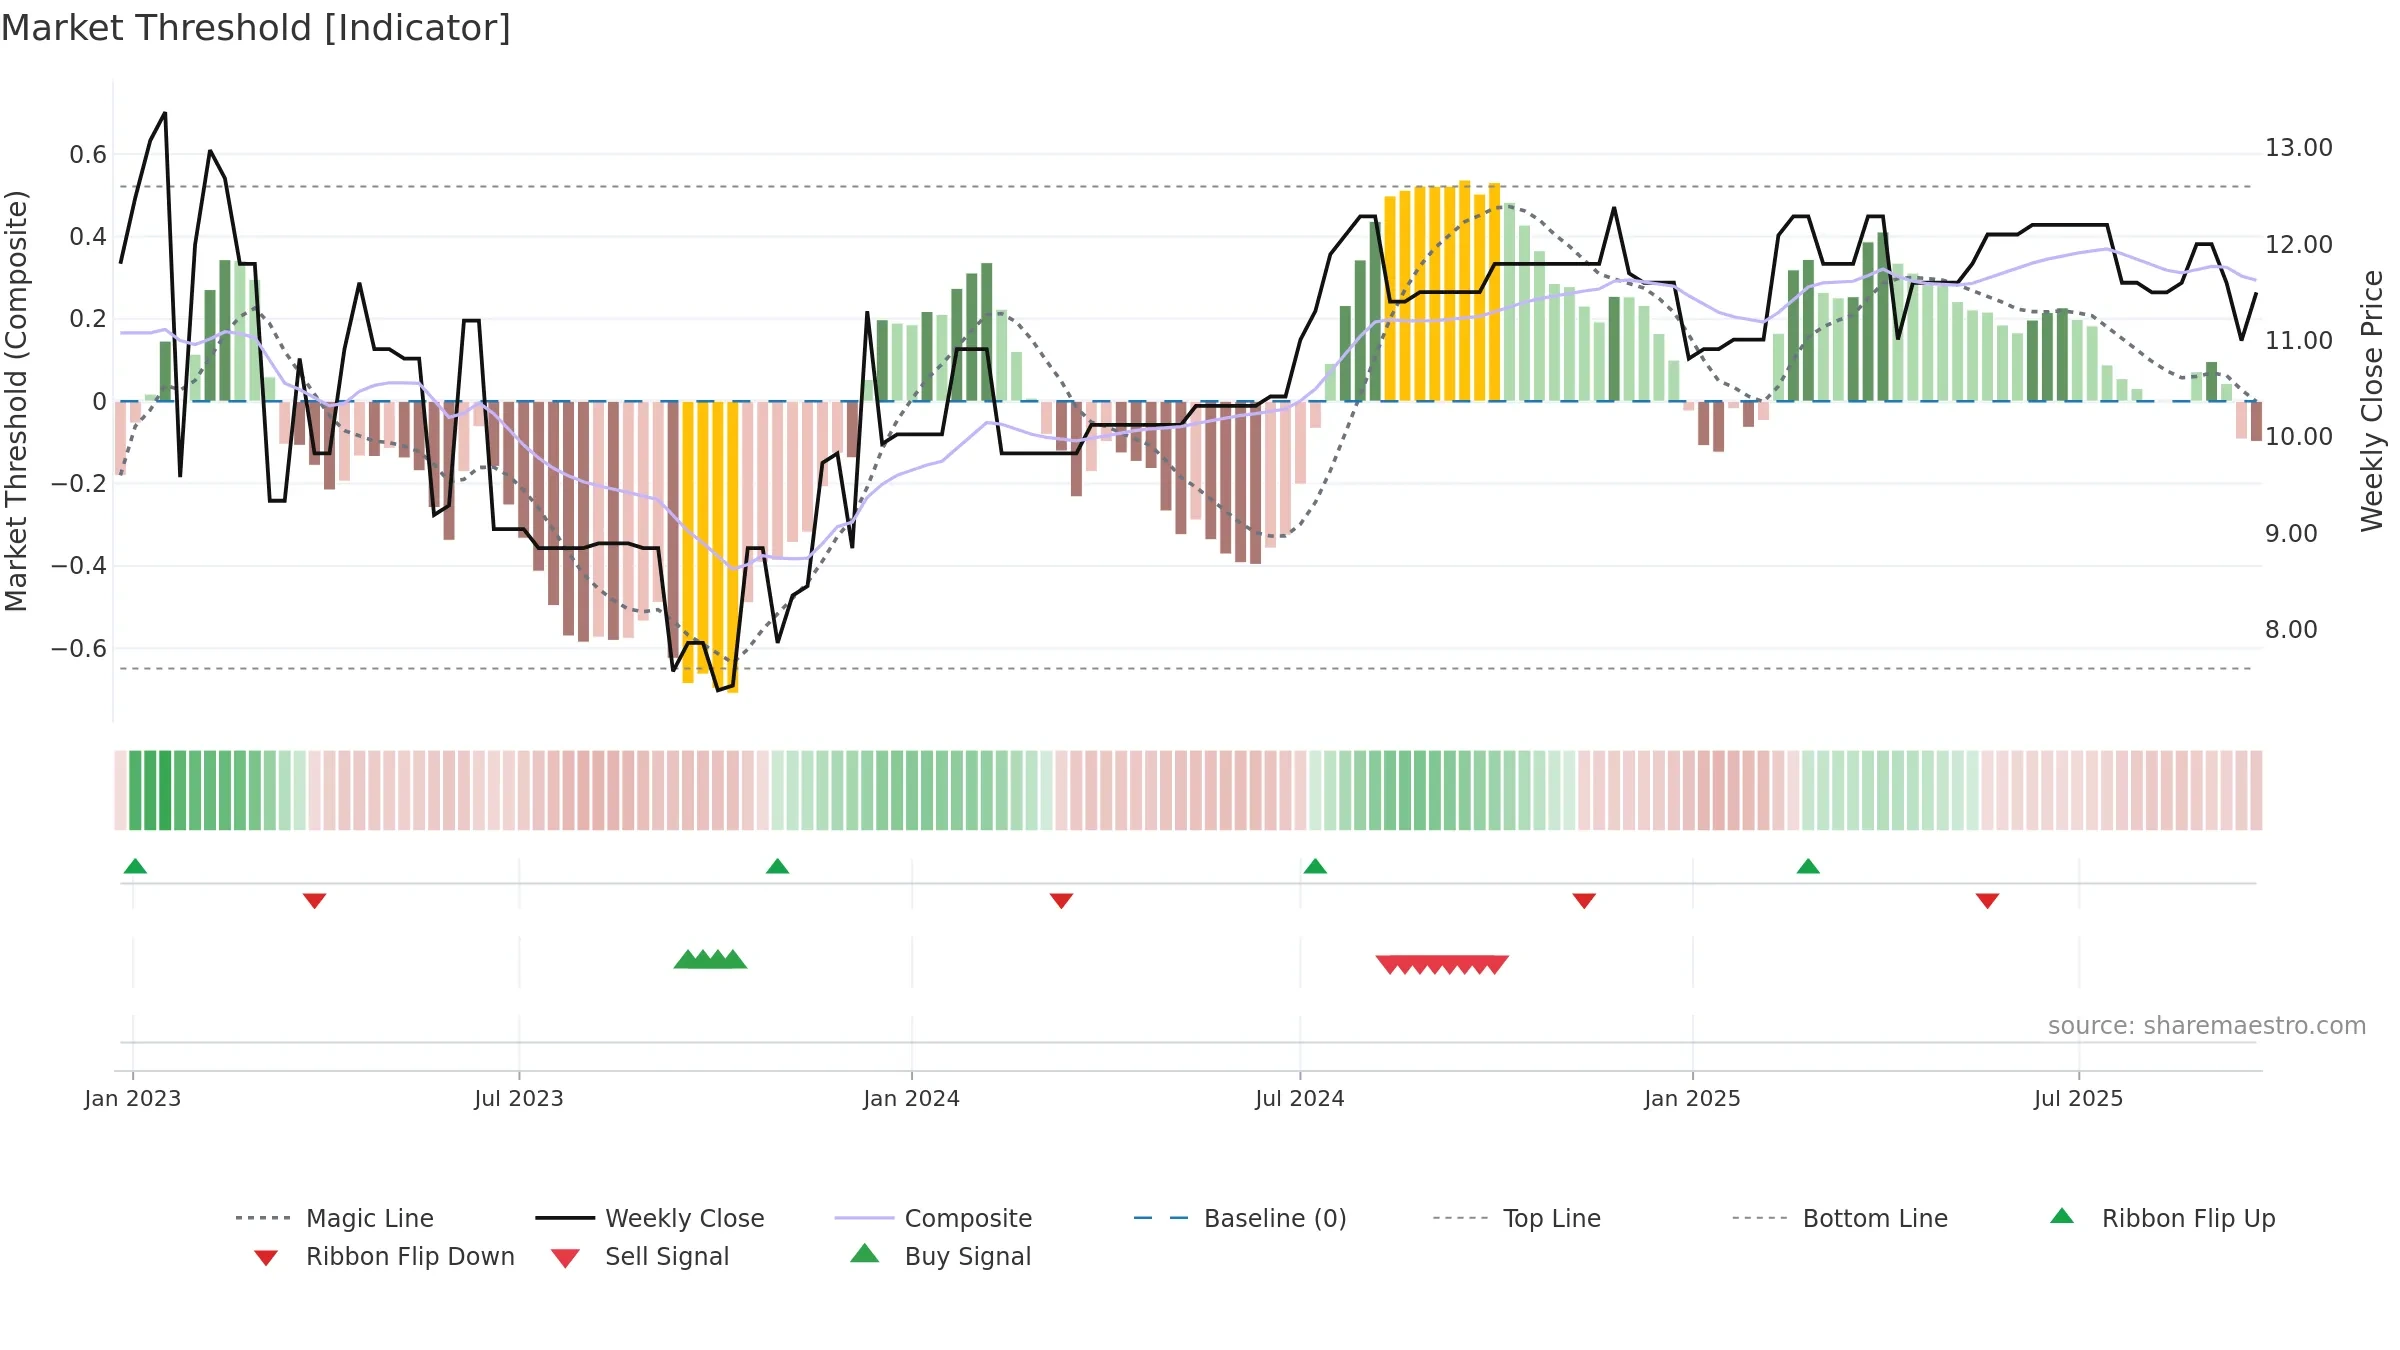This screenshot has height=1350, width=2400.
Task: Select the ribbon flip down marker near March 2024
Action: pyautogui.click(x=1061, y=901)
